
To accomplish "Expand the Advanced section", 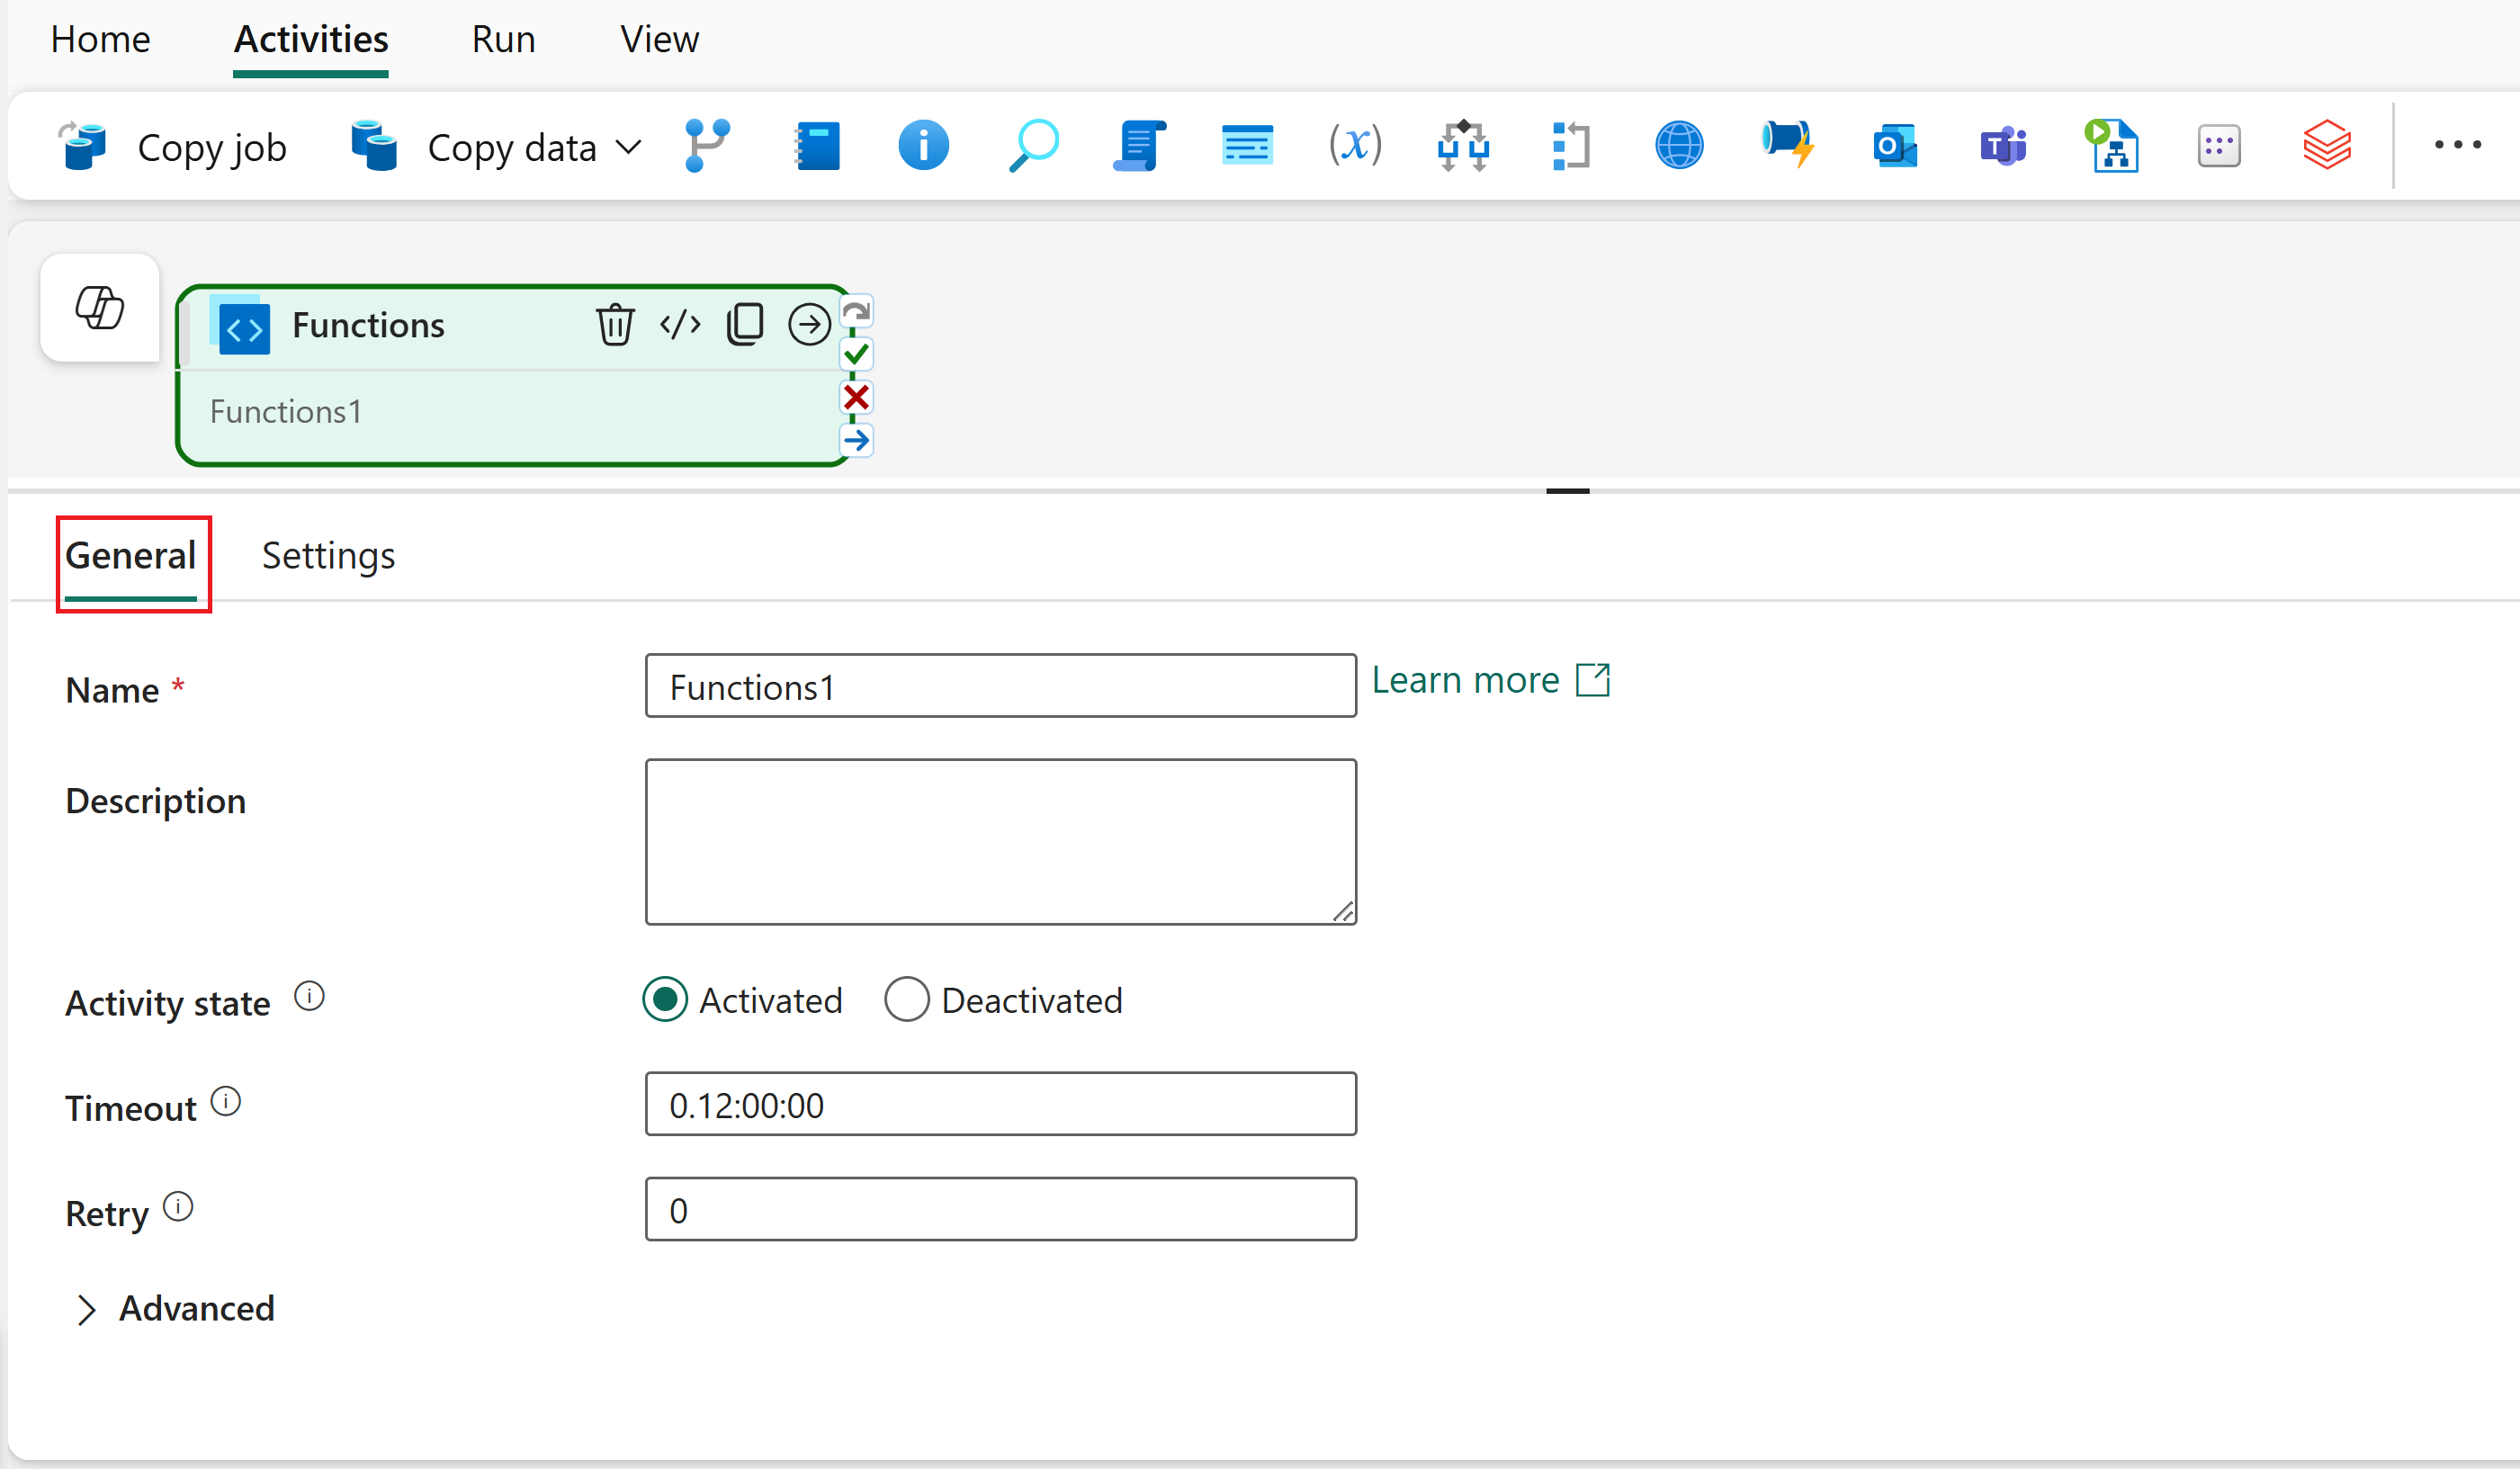I will pyautogui.click(x=86, y=1309).
